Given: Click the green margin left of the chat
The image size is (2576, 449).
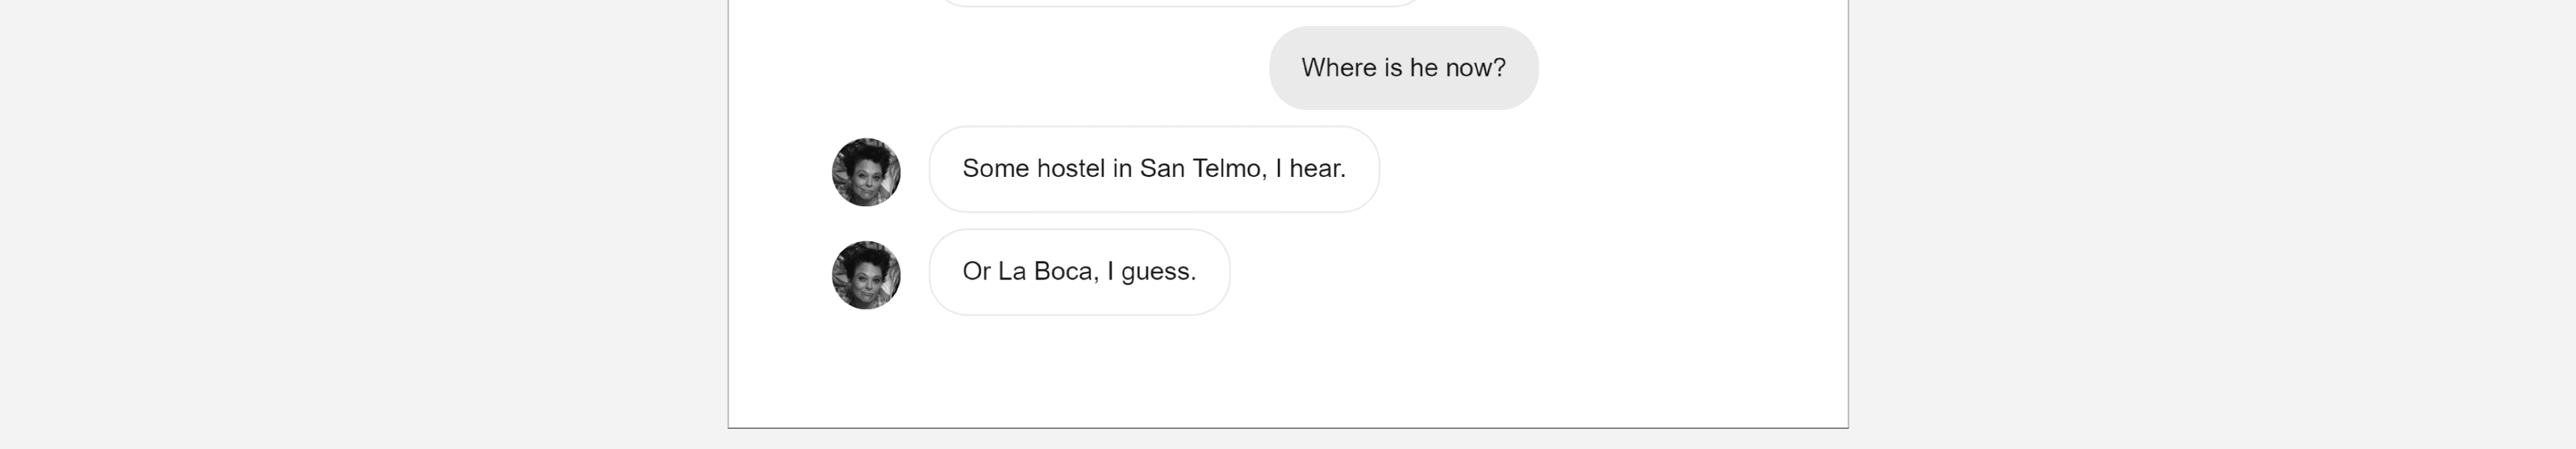Looking at the screenshot, I should (775, 200).
